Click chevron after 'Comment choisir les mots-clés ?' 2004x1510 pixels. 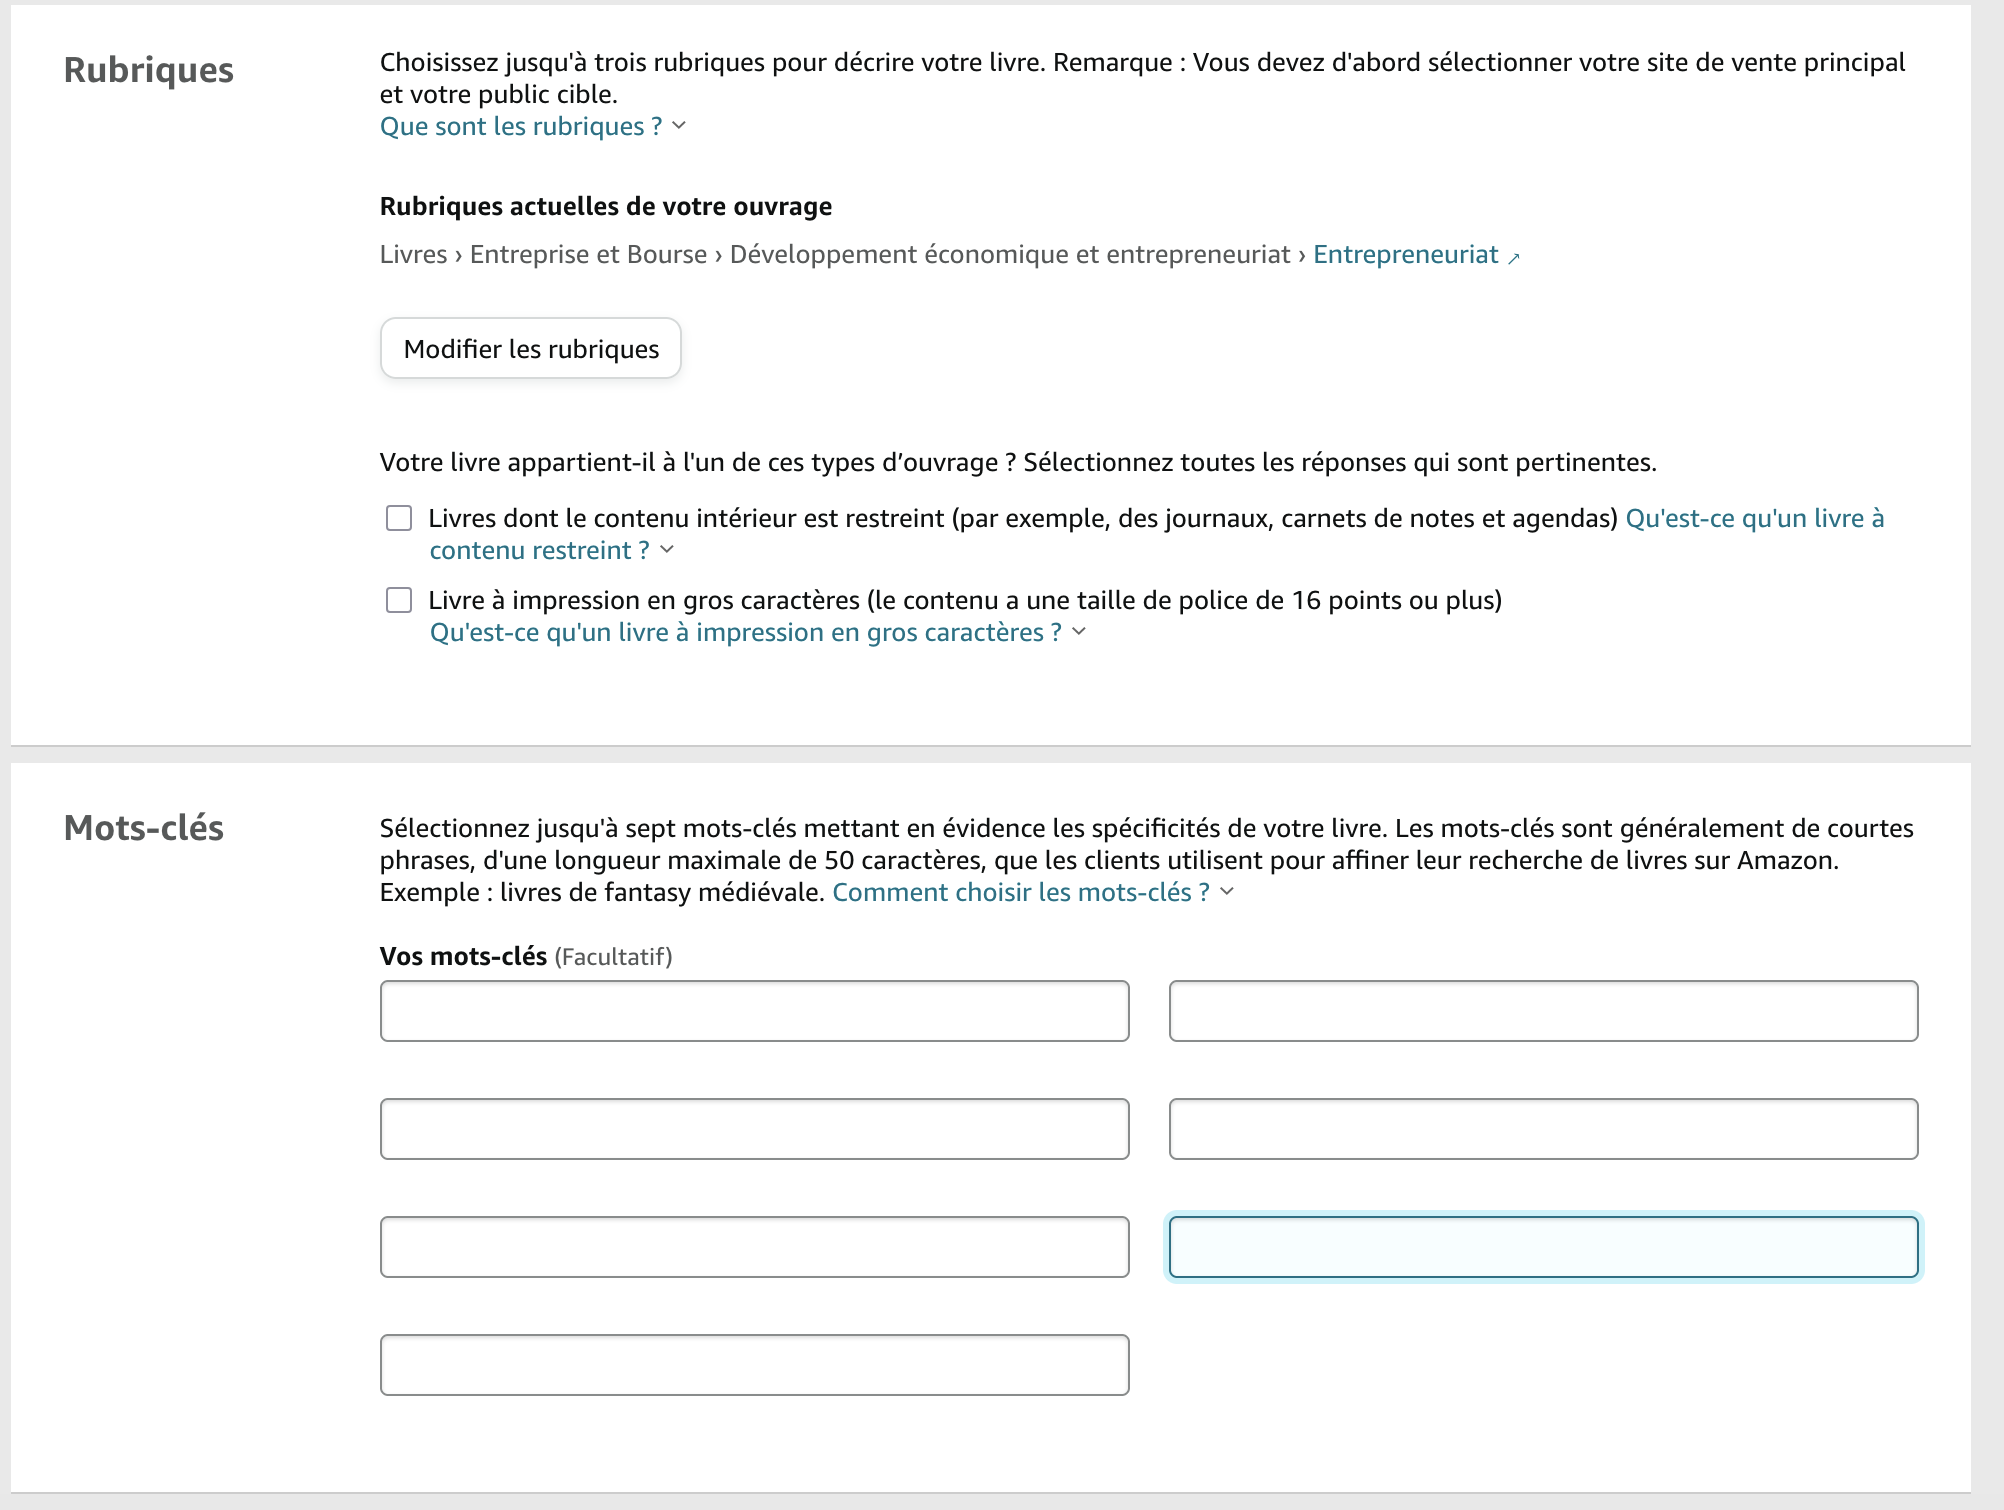(x=1227, y=892)
